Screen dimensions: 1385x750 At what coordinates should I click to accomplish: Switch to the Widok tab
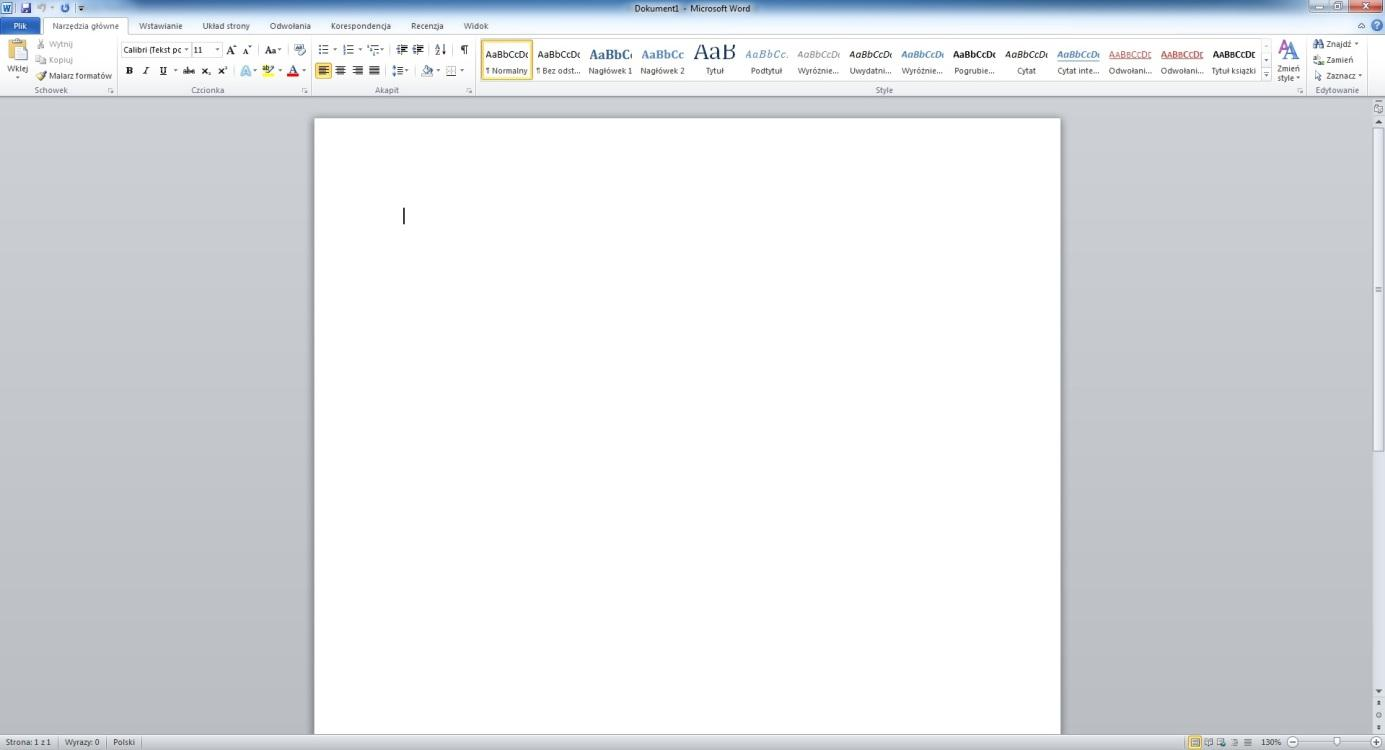pos(476,26)
